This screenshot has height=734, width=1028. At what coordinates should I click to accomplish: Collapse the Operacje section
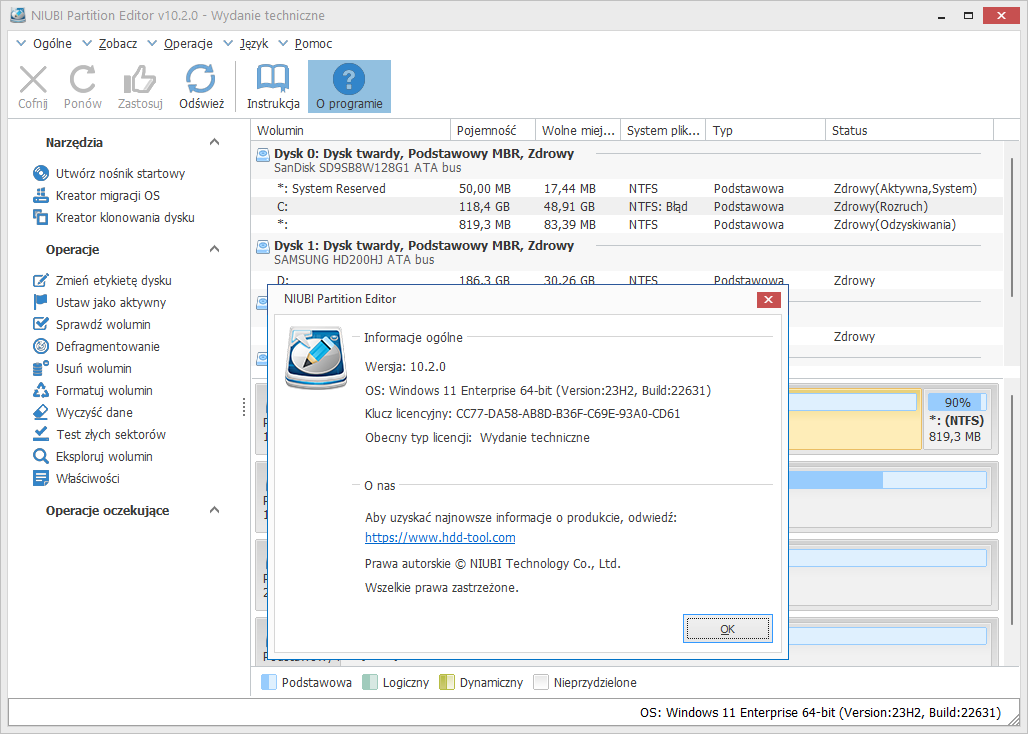214,249
